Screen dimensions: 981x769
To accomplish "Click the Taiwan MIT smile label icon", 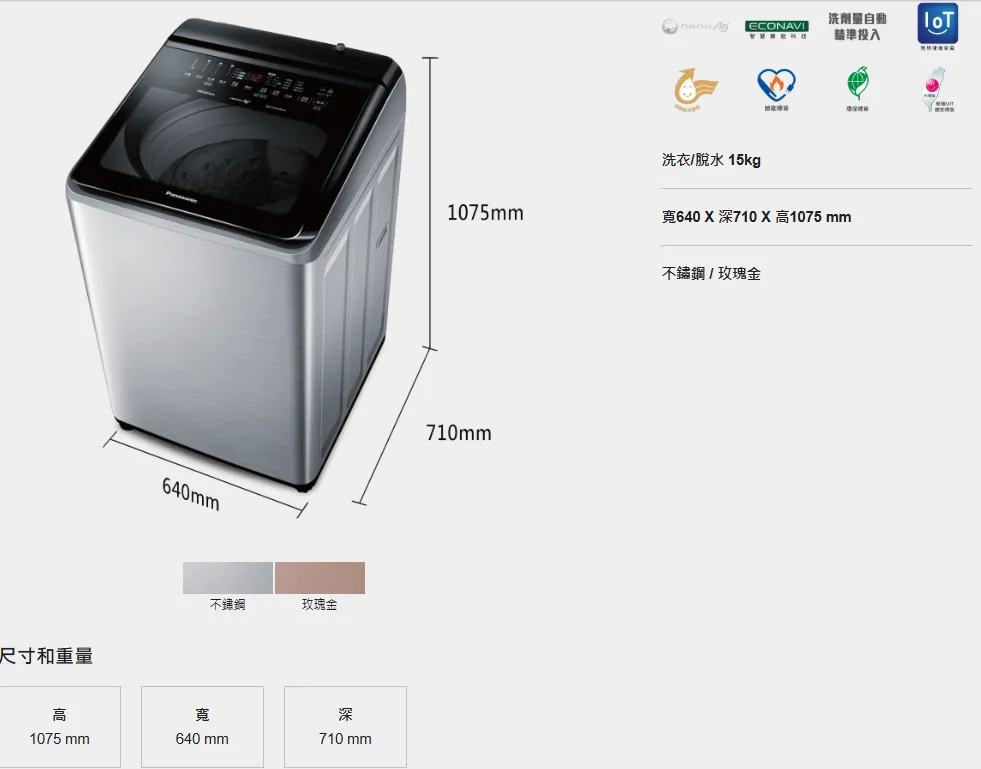I will point(937,89).
